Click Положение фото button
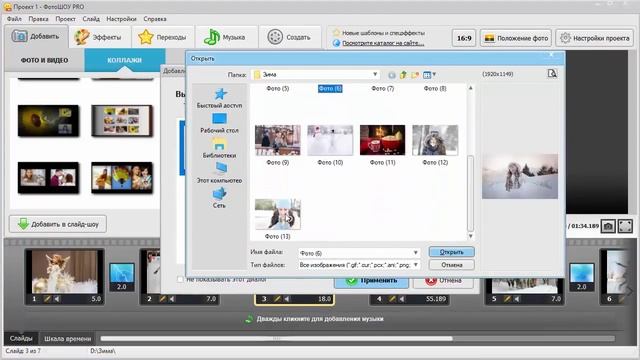 coord(516,38)
